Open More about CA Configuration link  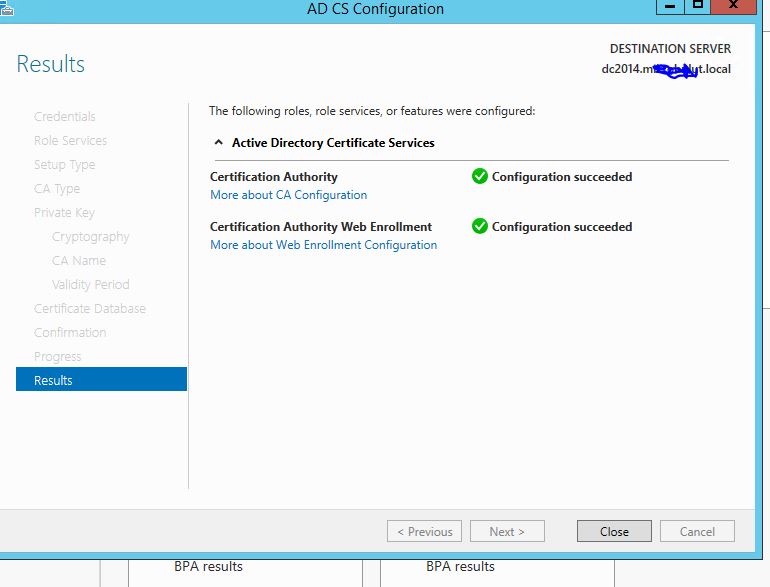(288, 195)
